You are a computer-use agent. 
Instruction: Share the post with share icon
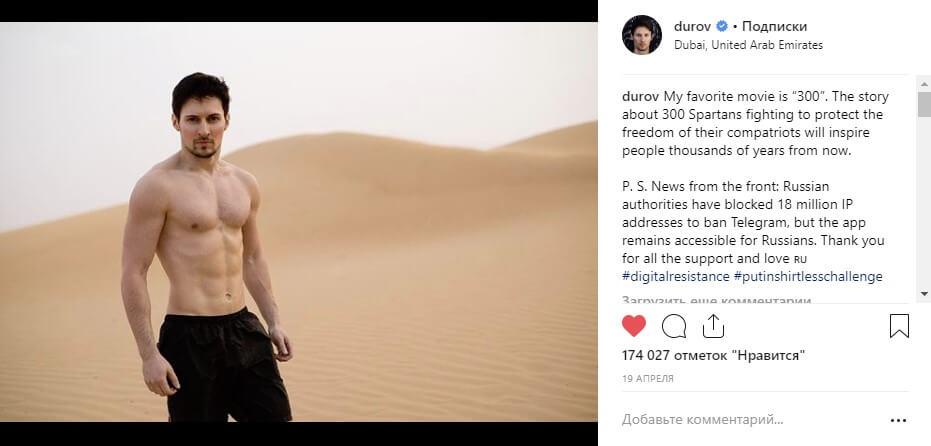click(713, 326)
